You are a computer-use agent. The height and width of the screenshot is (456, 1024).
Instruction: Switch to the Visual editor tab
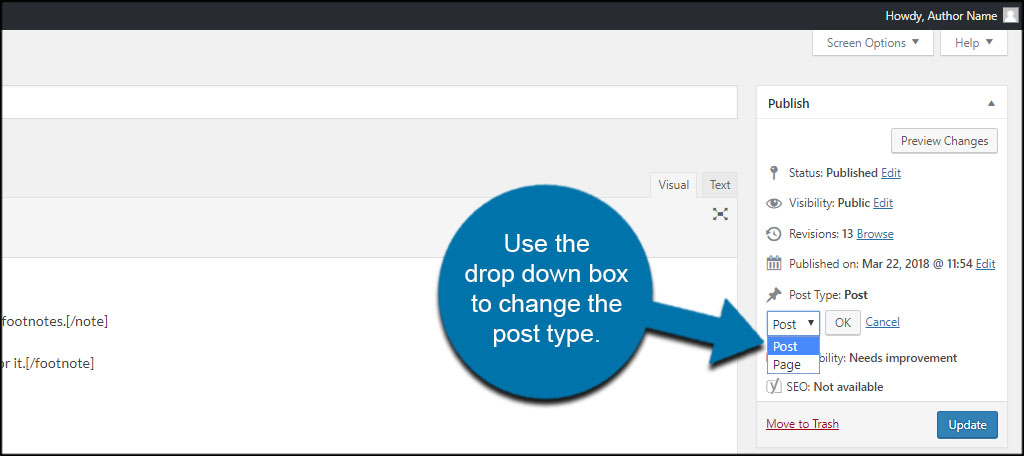pyautogui.click(x=673, y=185)
